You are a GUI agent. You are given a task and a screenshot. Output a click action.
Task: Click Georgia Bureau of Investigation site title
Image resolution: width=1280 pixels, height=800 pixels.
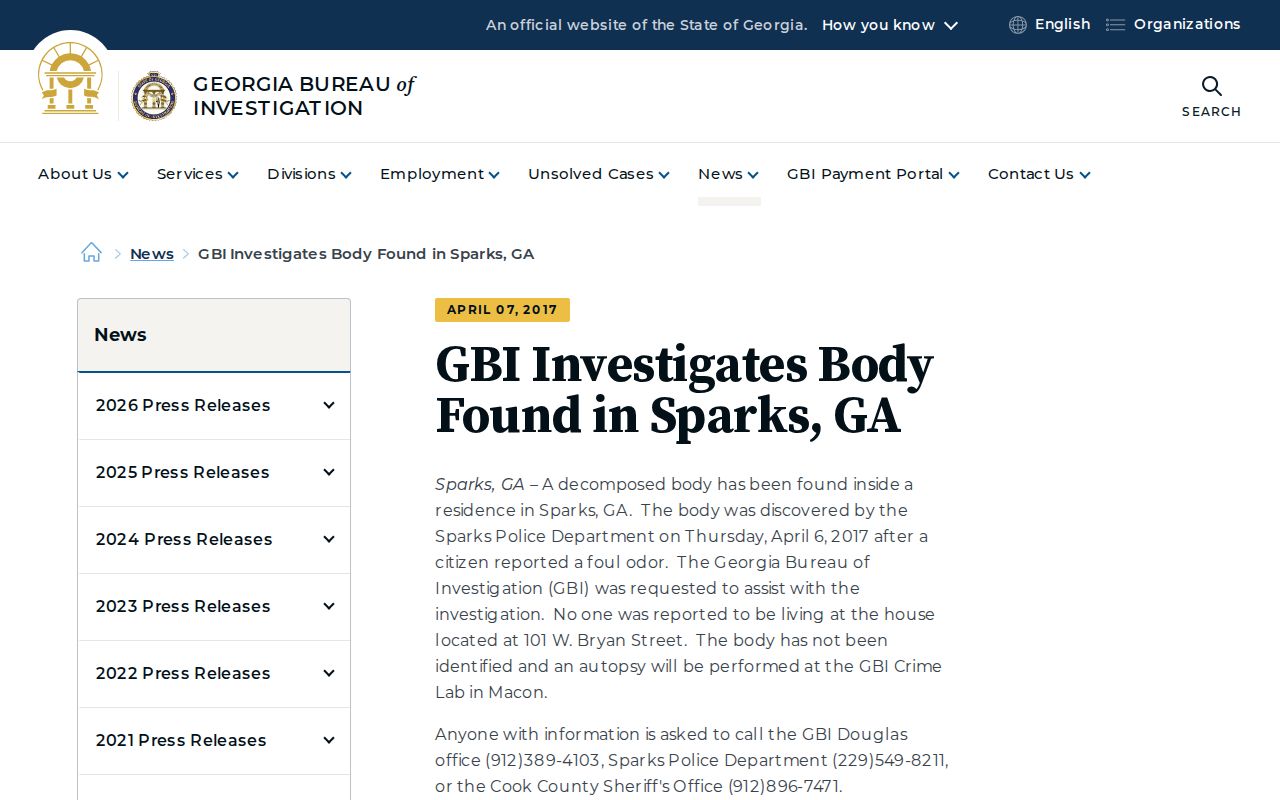pyautogui.click(x=304, y=96)
